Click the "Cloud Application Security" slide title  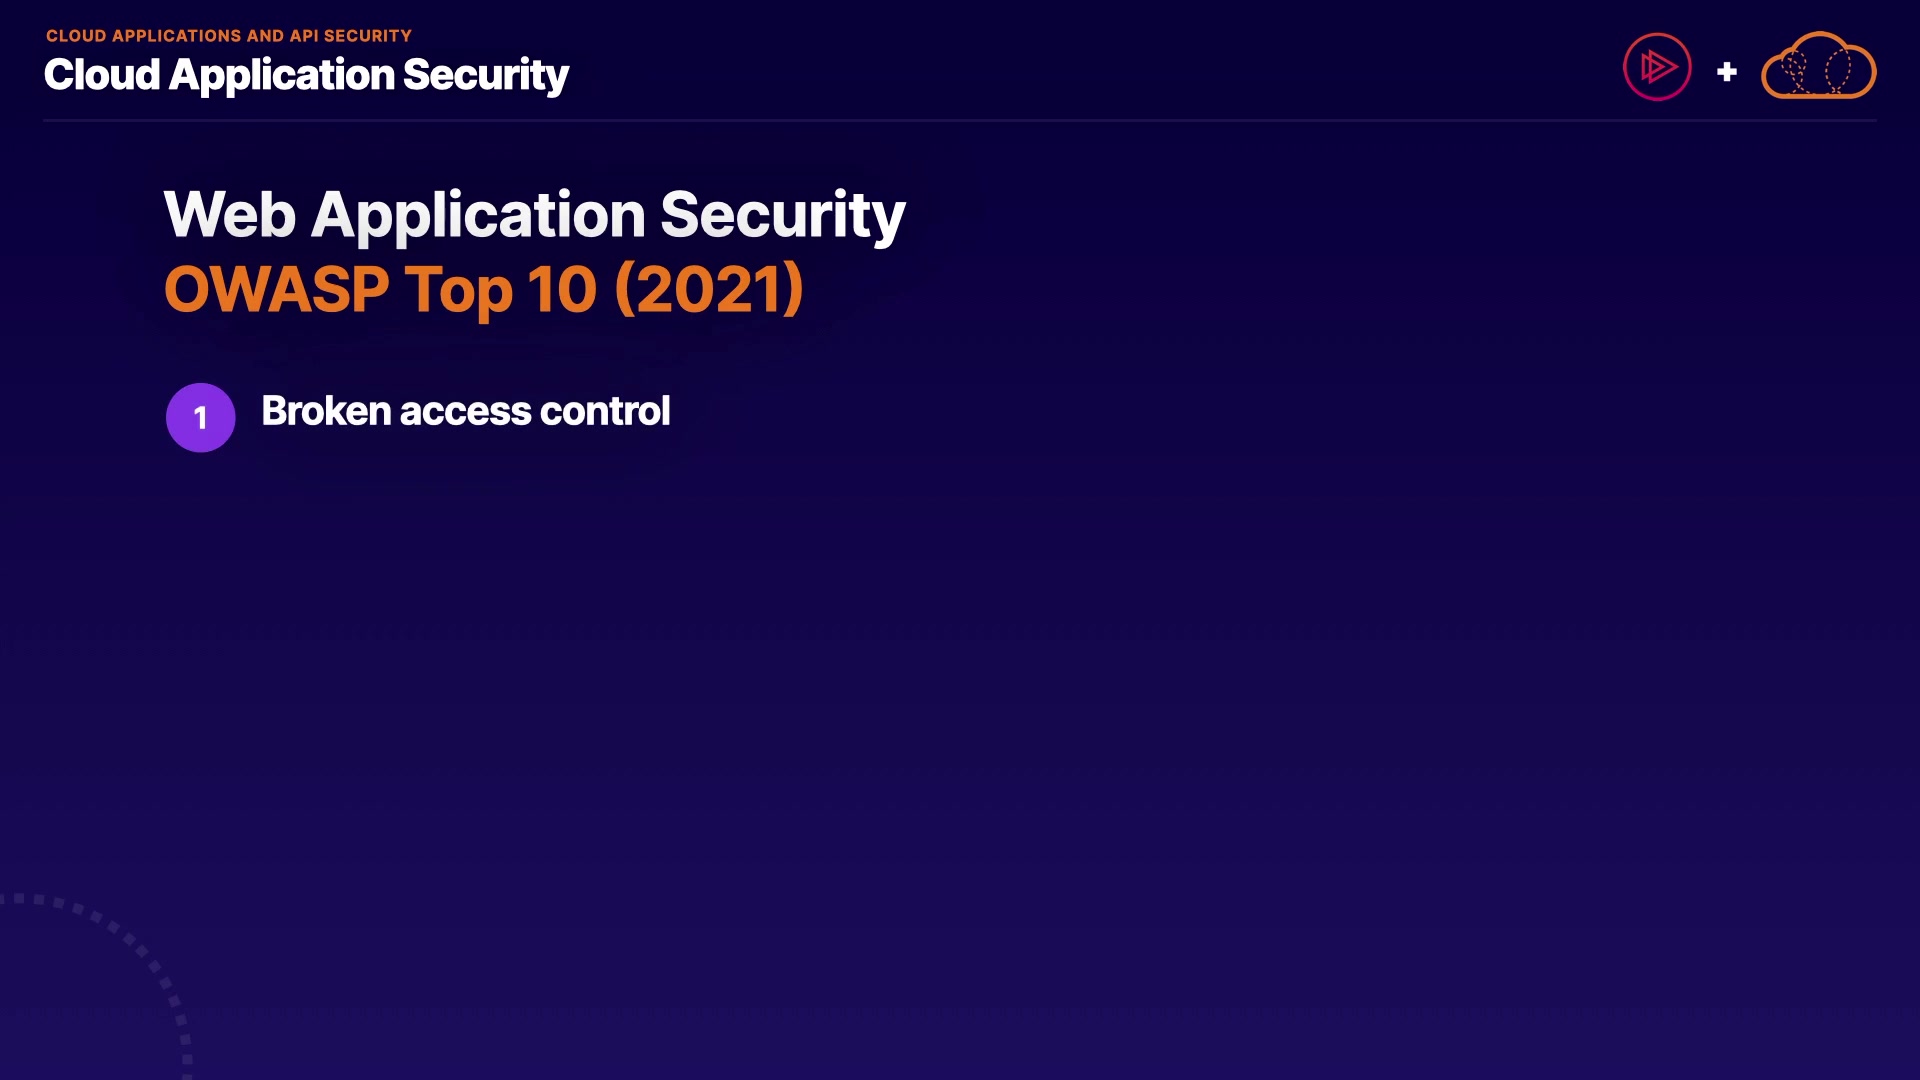pyautogui.click(x=306, y=75)
